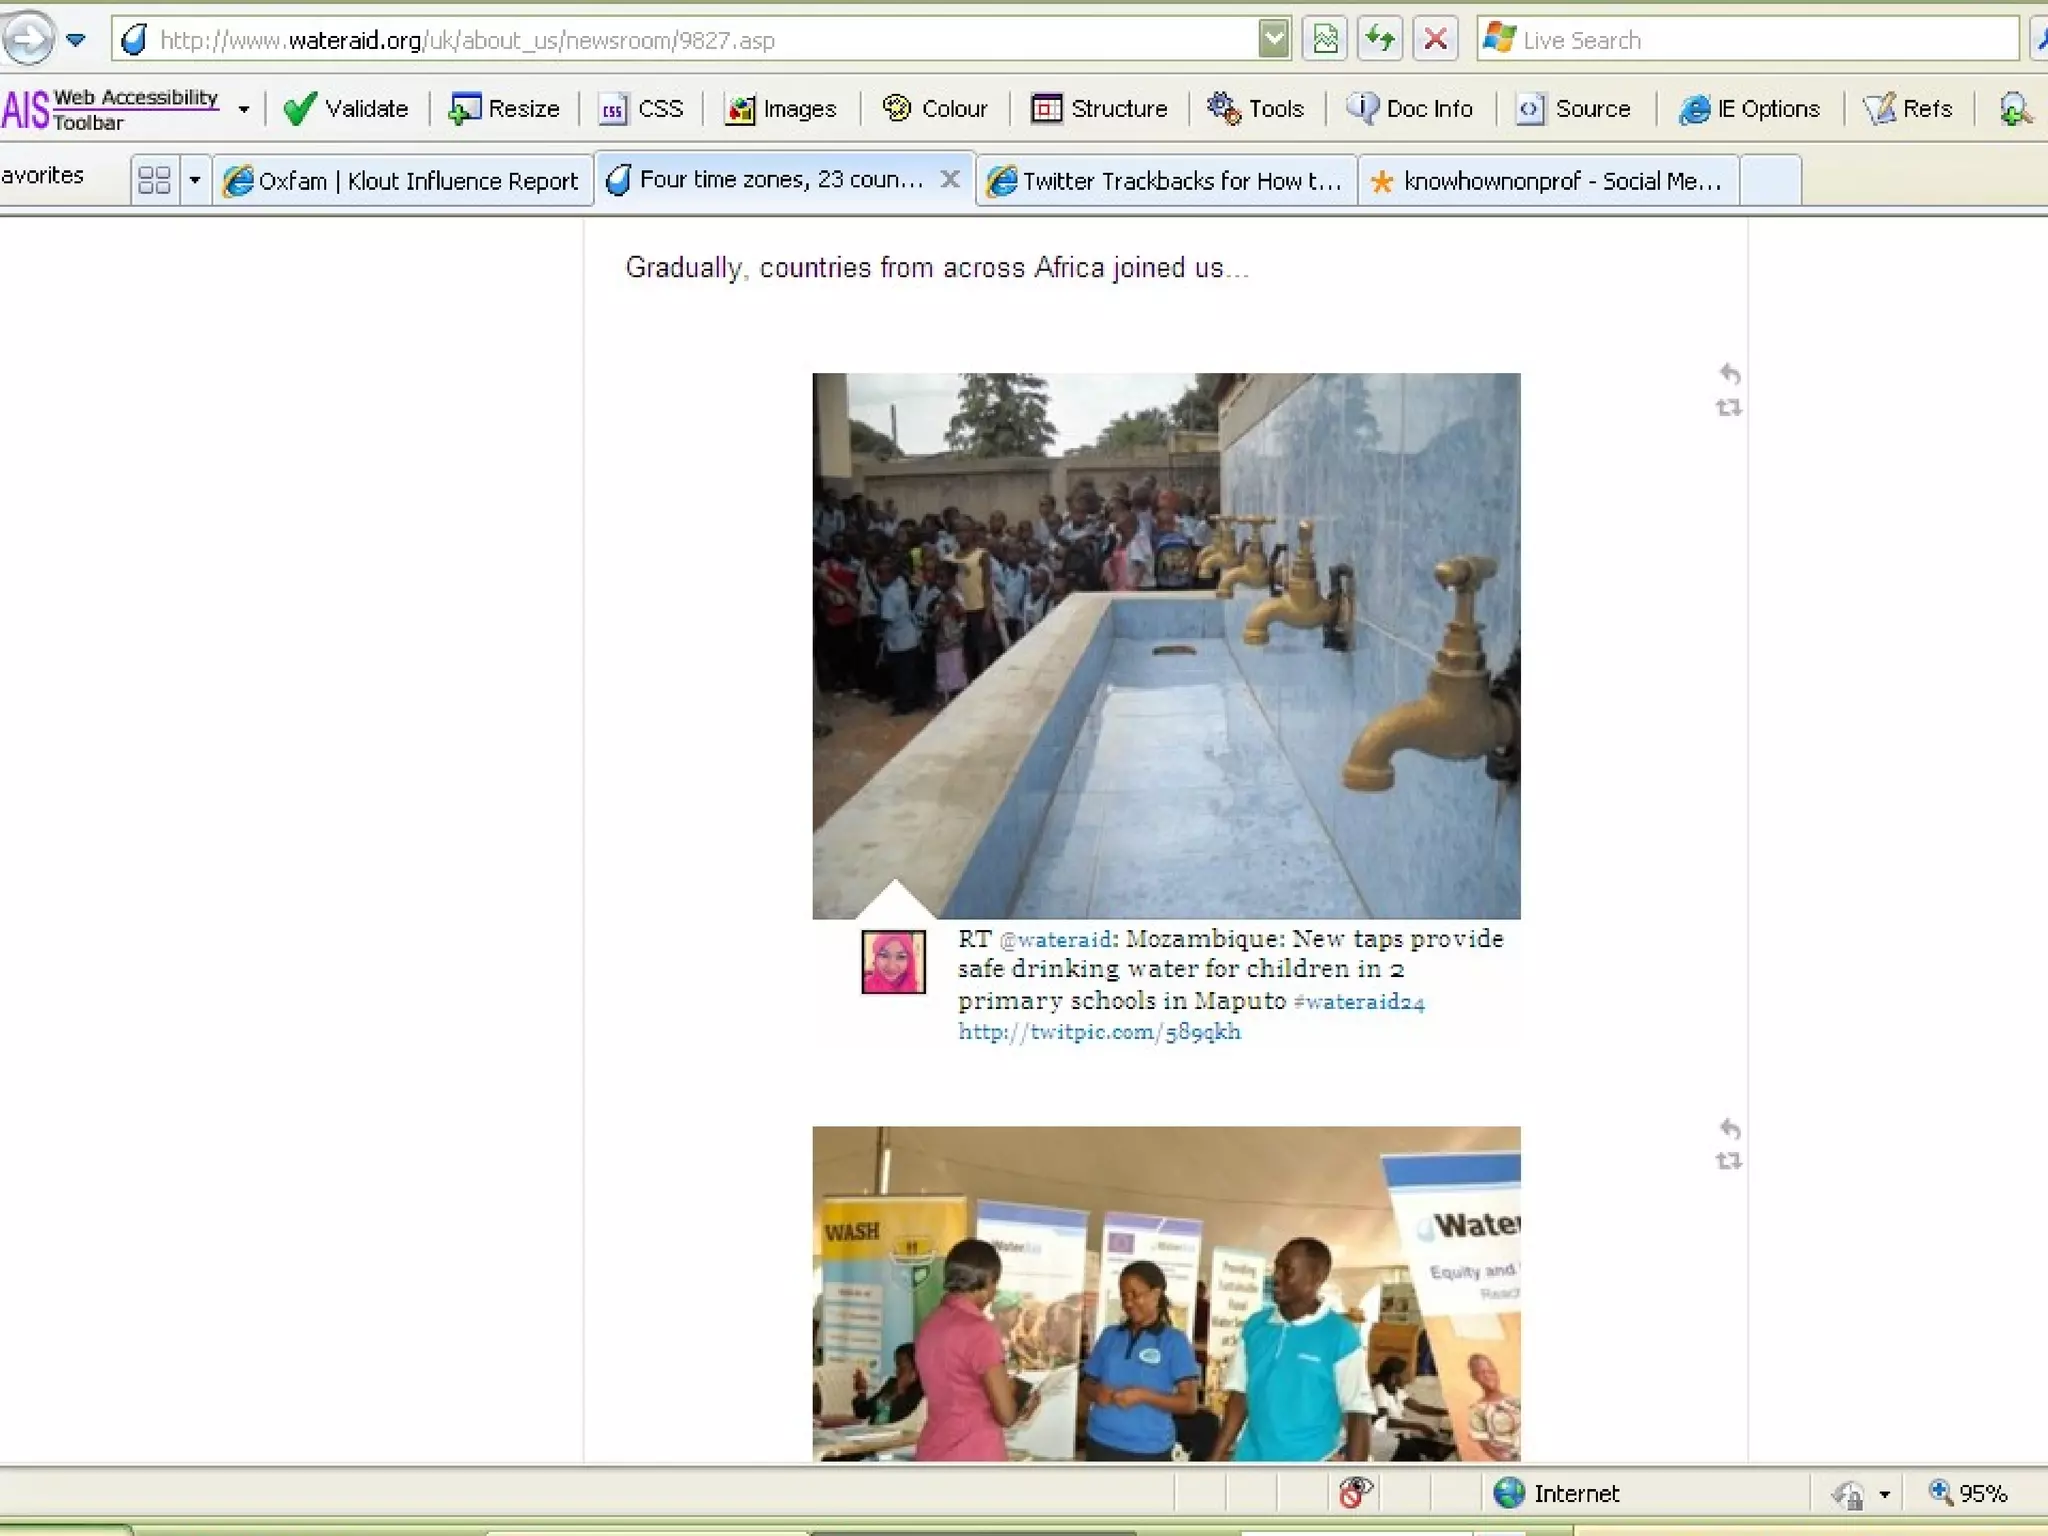Image resolution: width=2048 pixels, height=1536 pixels.
Task: Toggle compatibility view icon in address bar
Action: point(1325,39)
